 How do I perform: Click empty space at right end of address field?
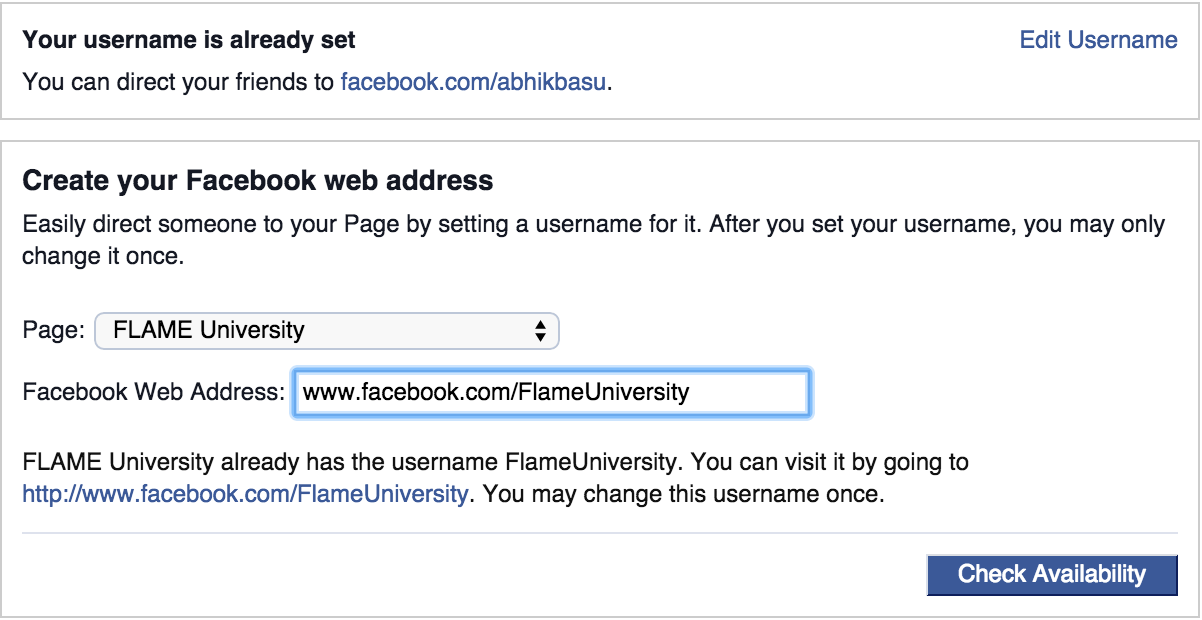coord(760,392)
